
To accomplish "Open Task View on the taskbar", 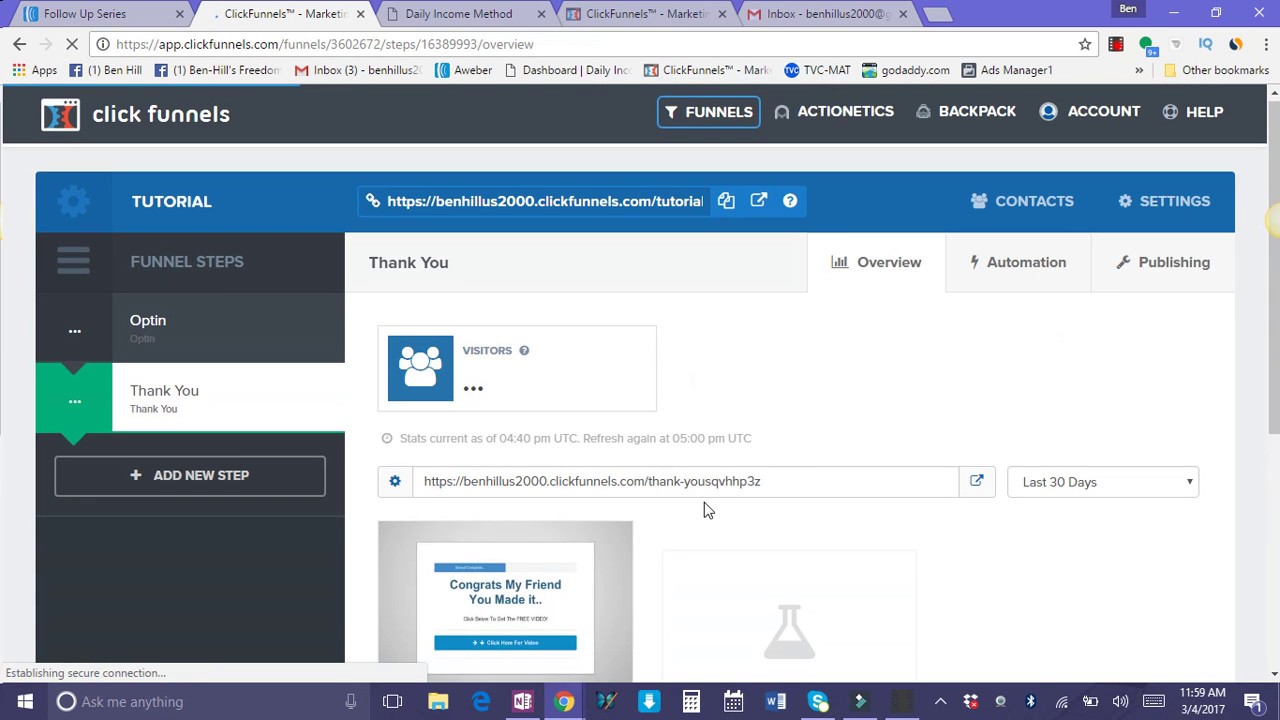I will coord(392,701).
